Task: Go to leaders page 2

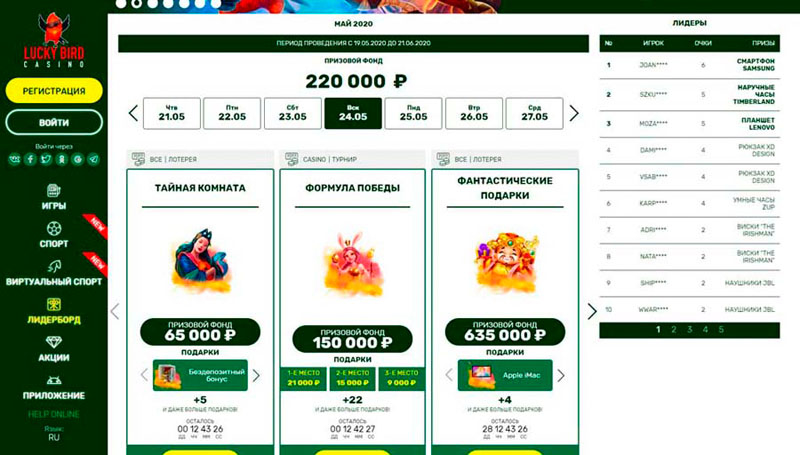Action: click(x=673, y=330)
